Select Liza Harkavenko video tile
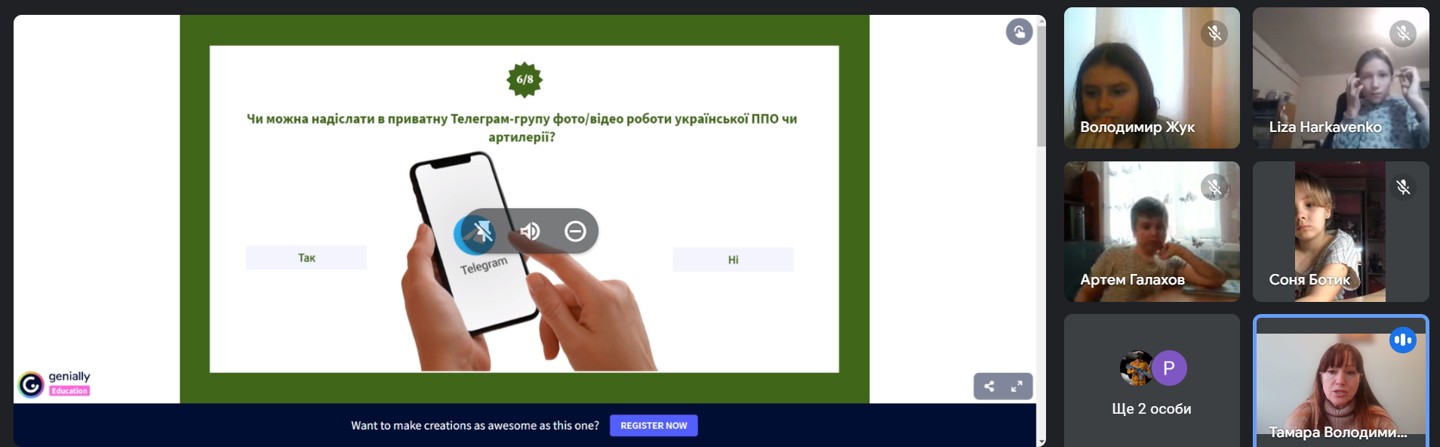The height and width of the screenshot is (447, 1440). tap(1341, 78)
